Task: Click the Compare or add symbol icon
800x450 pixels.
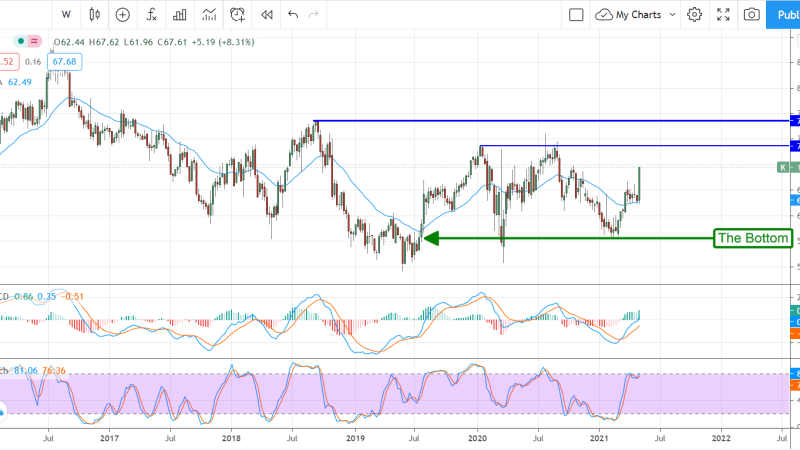Action: point(122,15)
